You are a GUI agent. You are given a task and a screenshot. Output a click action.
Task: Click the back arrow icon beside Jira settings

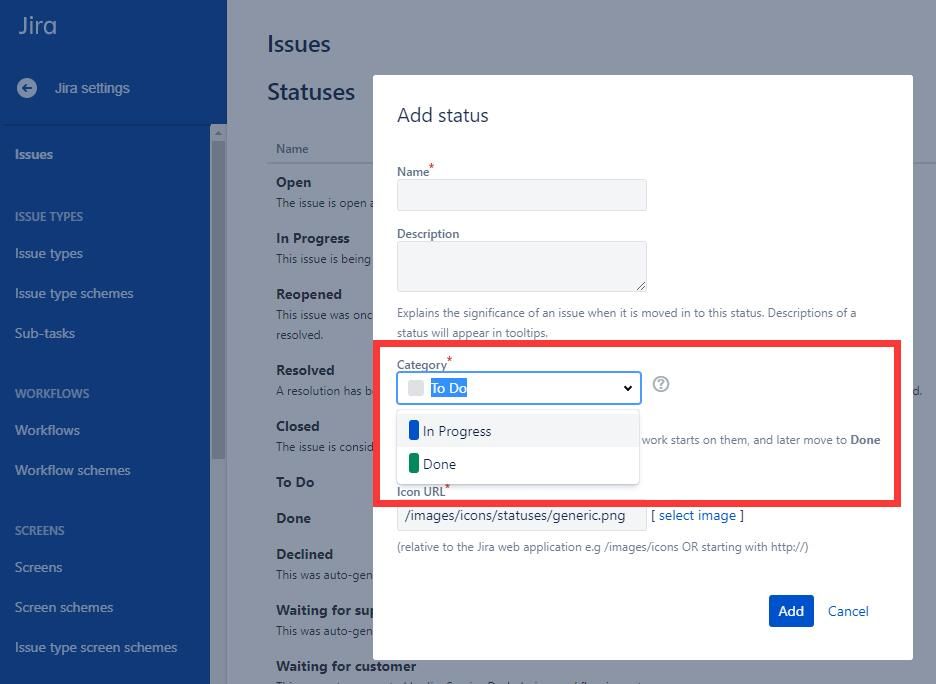(x=27, y=88)
